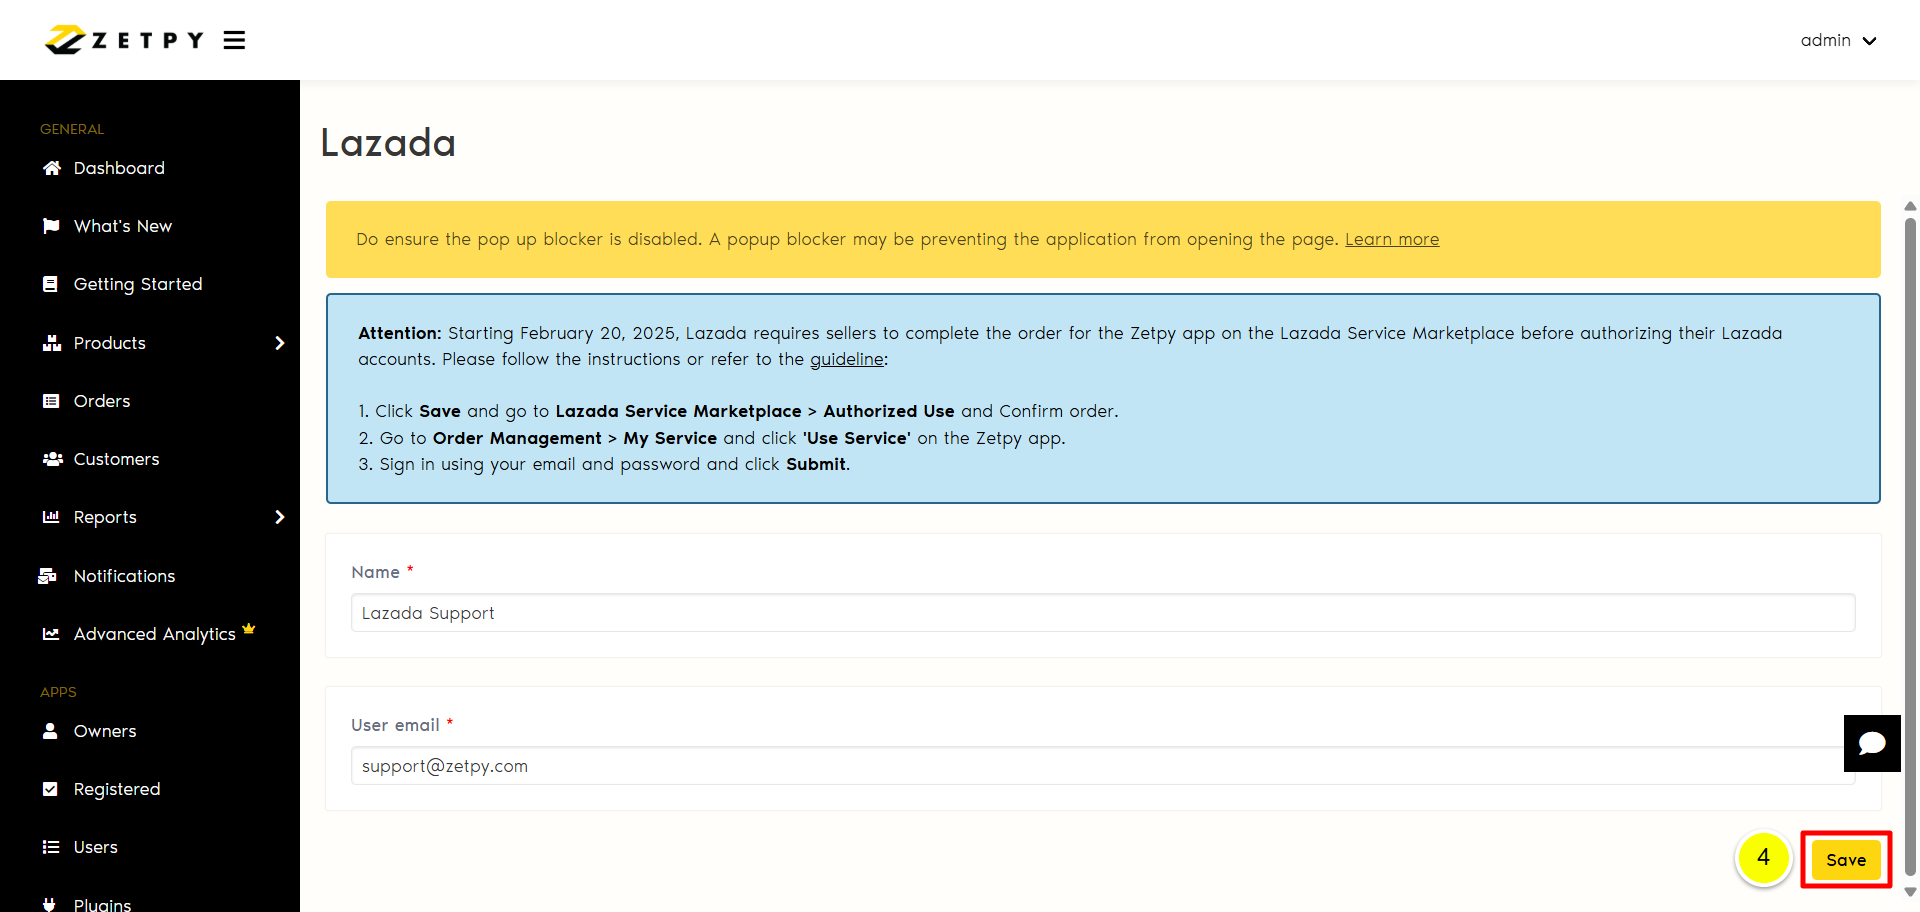Image resolution: width=1920 pixels, height=912 pixels.
Task: Click the Owners person icon
Action: [50, 731]
